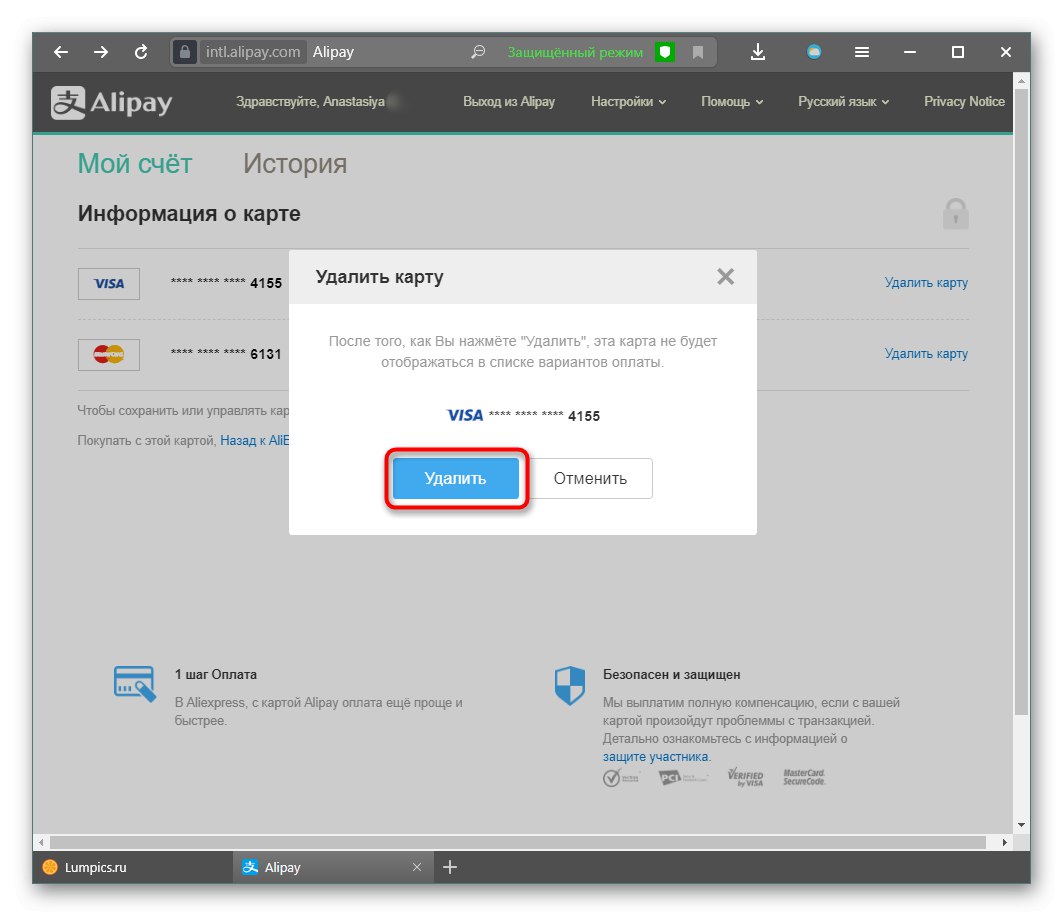Open the browser hamburger menu
The height and width of the screenshot is (916, 1063).
(862, 52)
